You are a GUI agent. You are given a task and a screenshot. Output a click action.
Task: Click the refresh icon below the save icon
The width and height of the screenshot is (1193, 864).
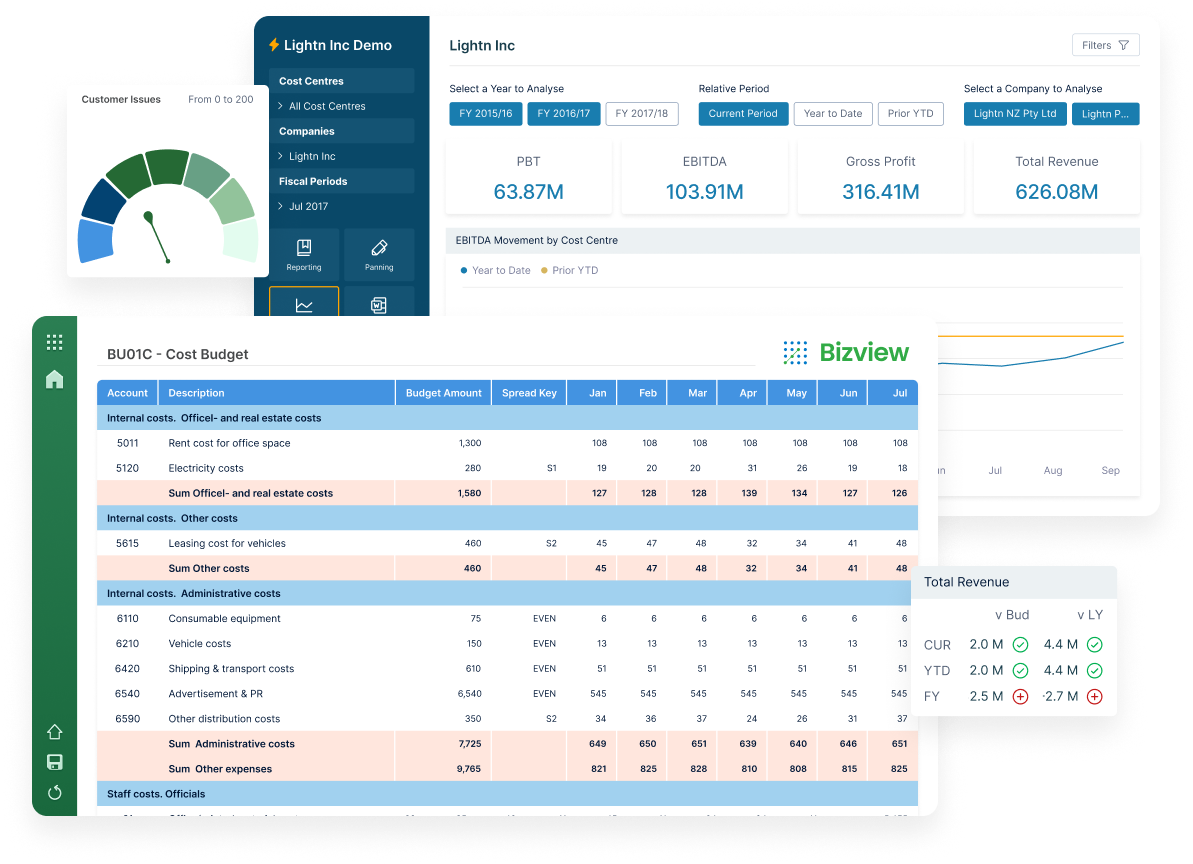point(55,792)
